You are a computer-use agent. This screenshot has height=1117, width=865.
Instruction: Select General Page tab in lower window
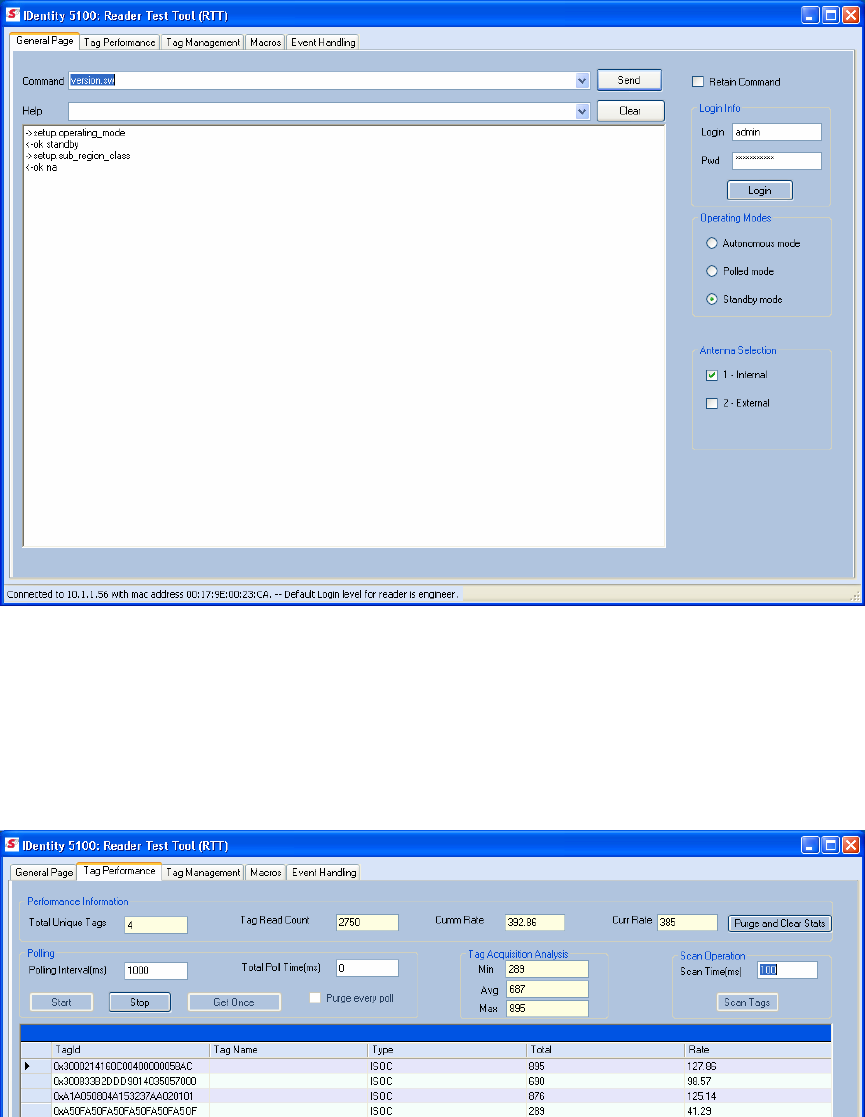[x=43, y=872]
